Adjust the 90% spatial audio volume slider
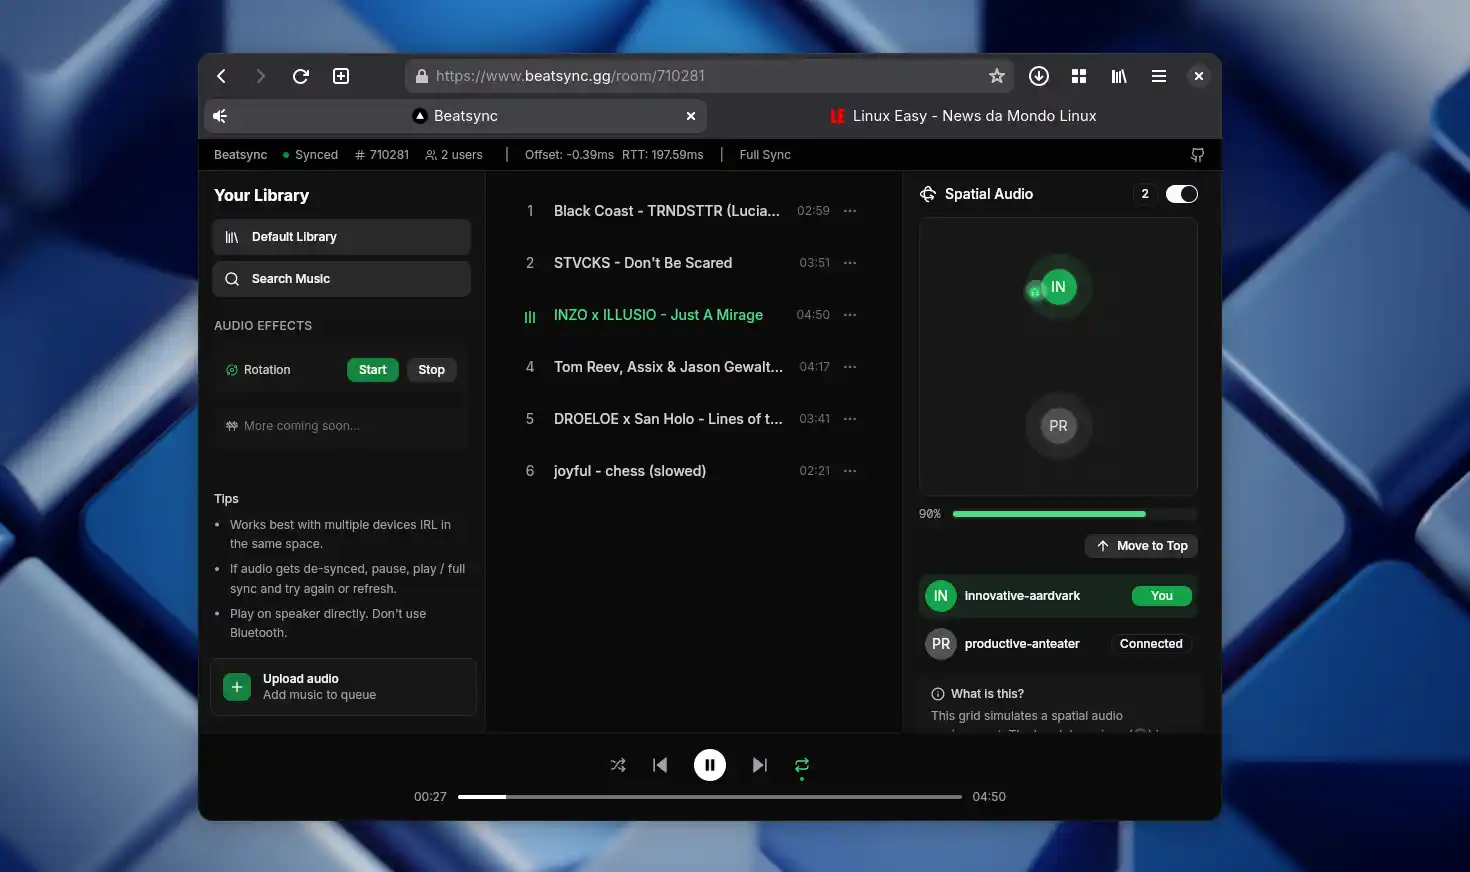The image size is (1470, 872). [1075, 513]
